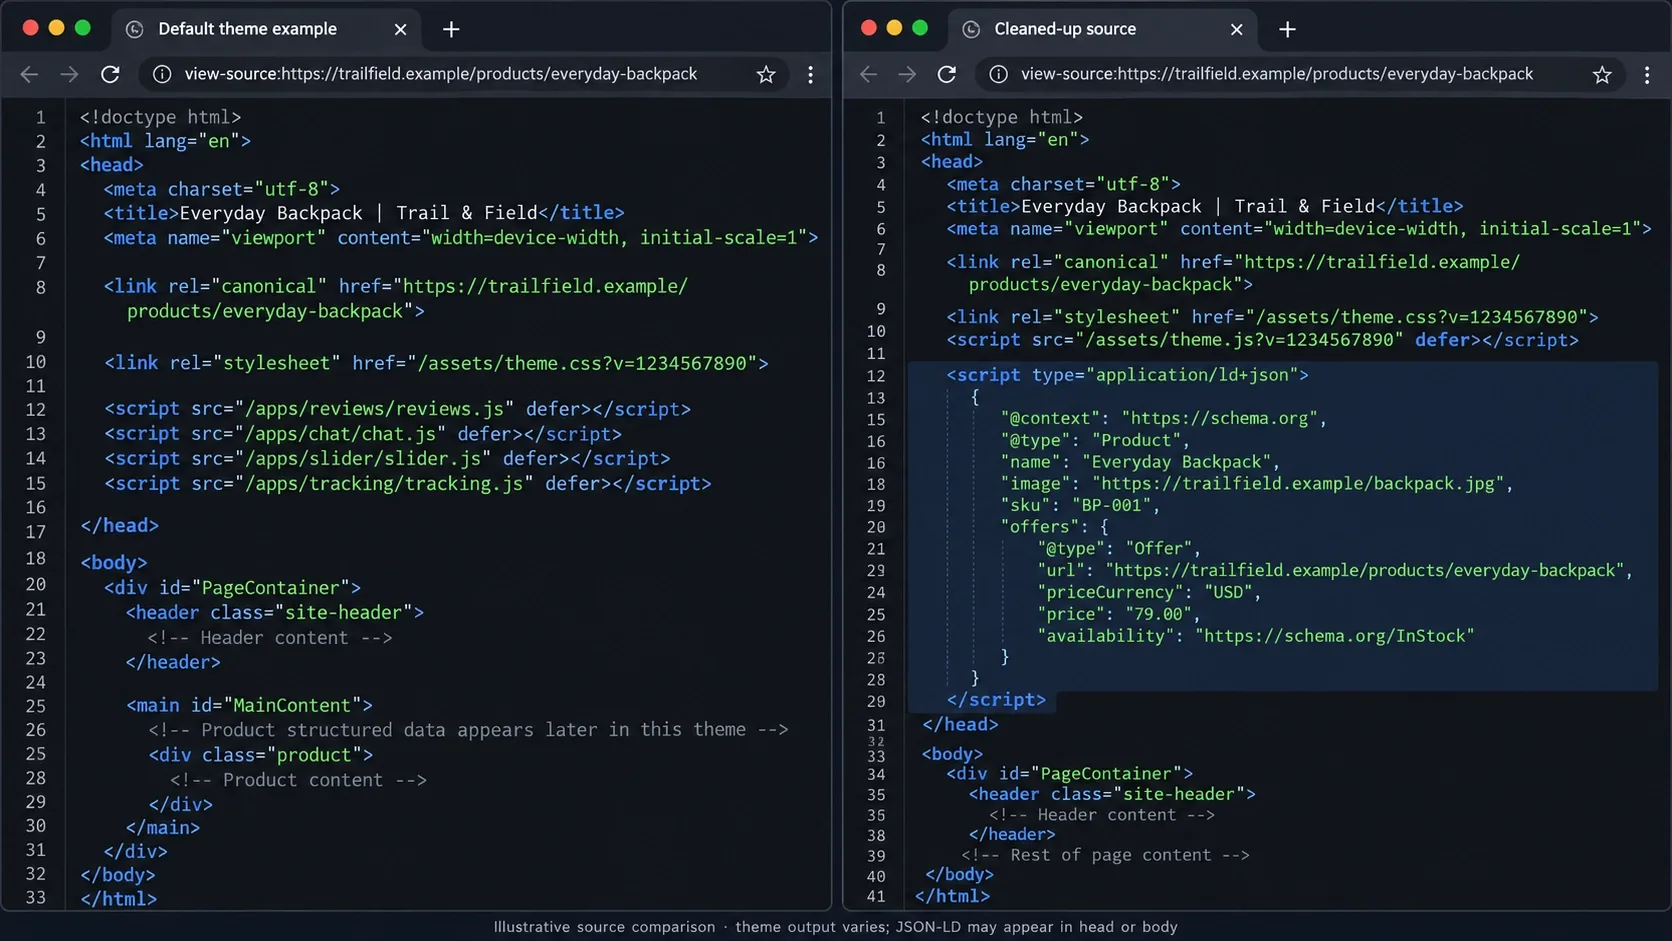The image size is (1672, 941).
Task: Bookmark page with star in Default theme window
Action: pyautogui.click(x=766, y=74)
